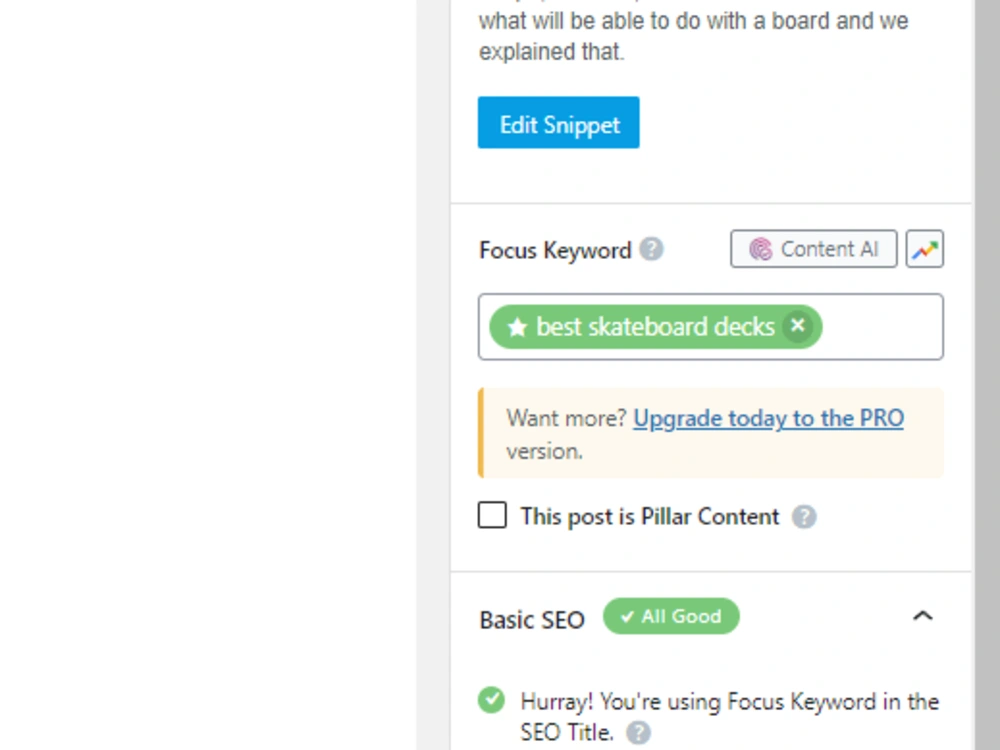Screen dimensions: 1000x750
Task: Open the Content AI tool
Action: [813, 249]
